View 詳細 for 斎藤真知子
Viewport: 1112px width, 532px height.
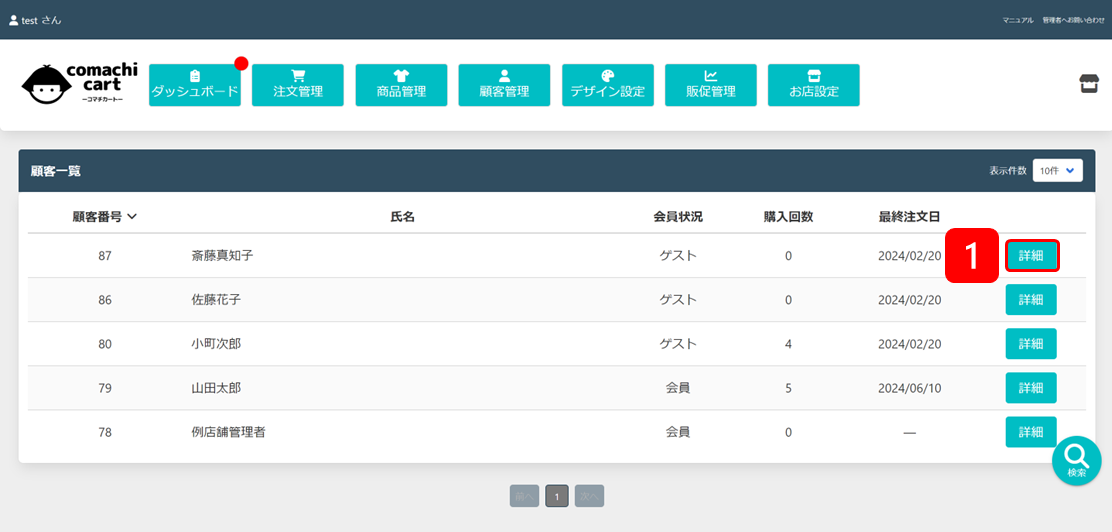click(1031, 255)
